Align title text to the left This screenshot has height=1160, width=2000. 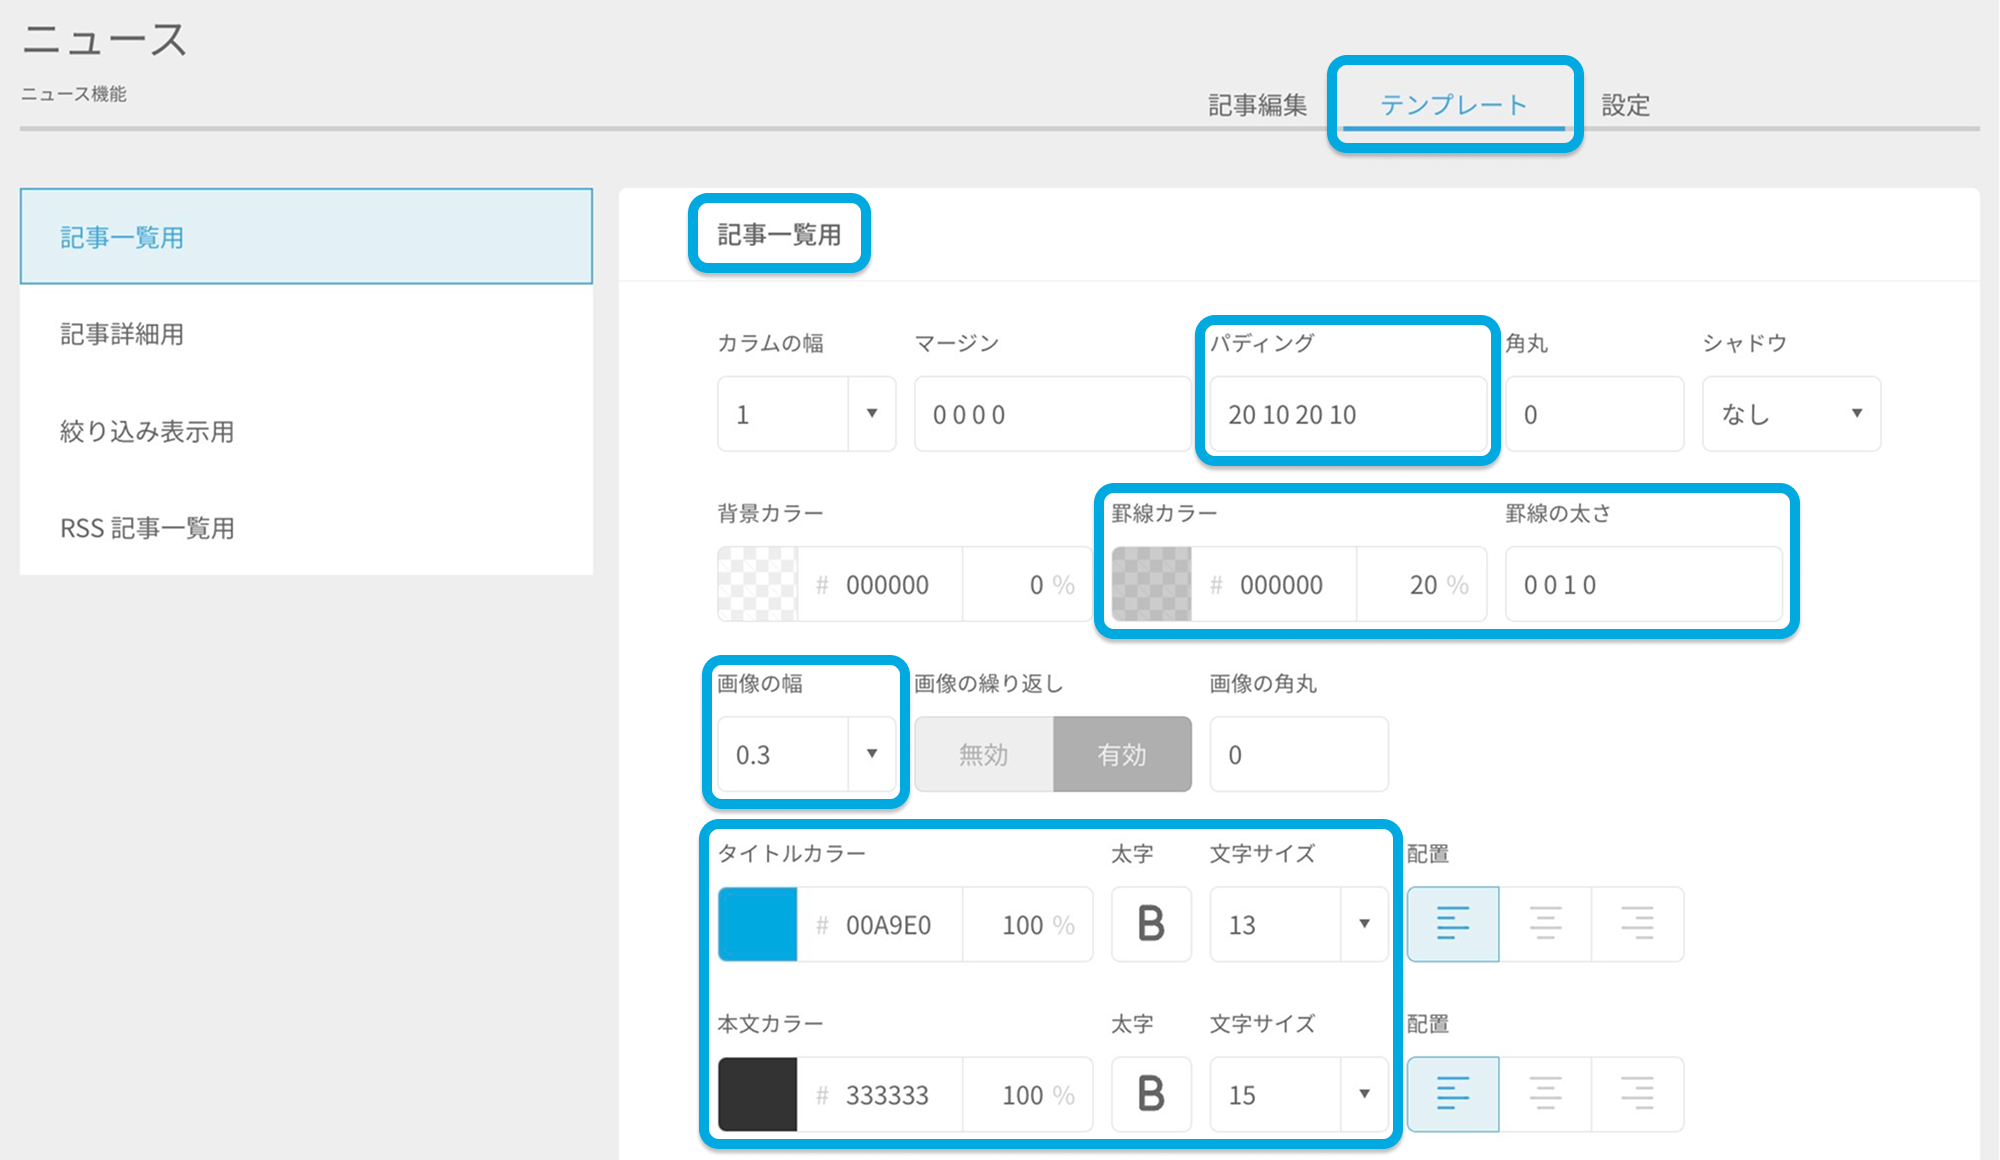[1453, 924]
